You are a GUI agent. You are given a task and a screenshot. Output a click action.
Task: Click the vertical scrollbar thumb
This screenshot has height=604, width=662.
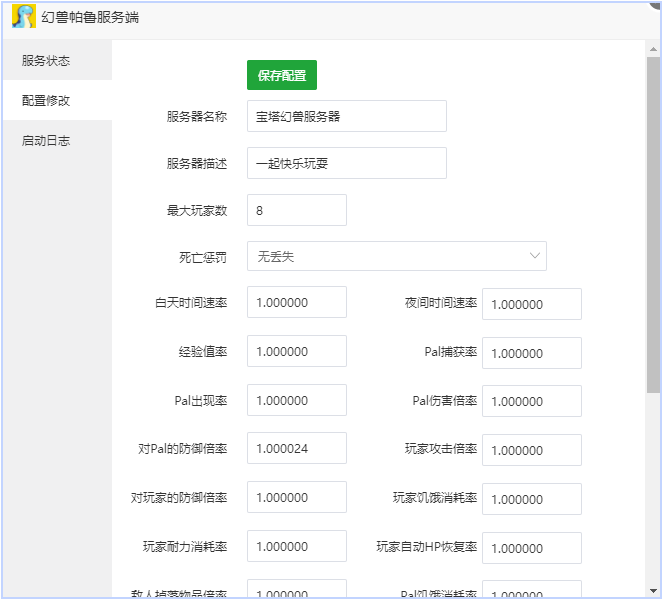point(653,225)
